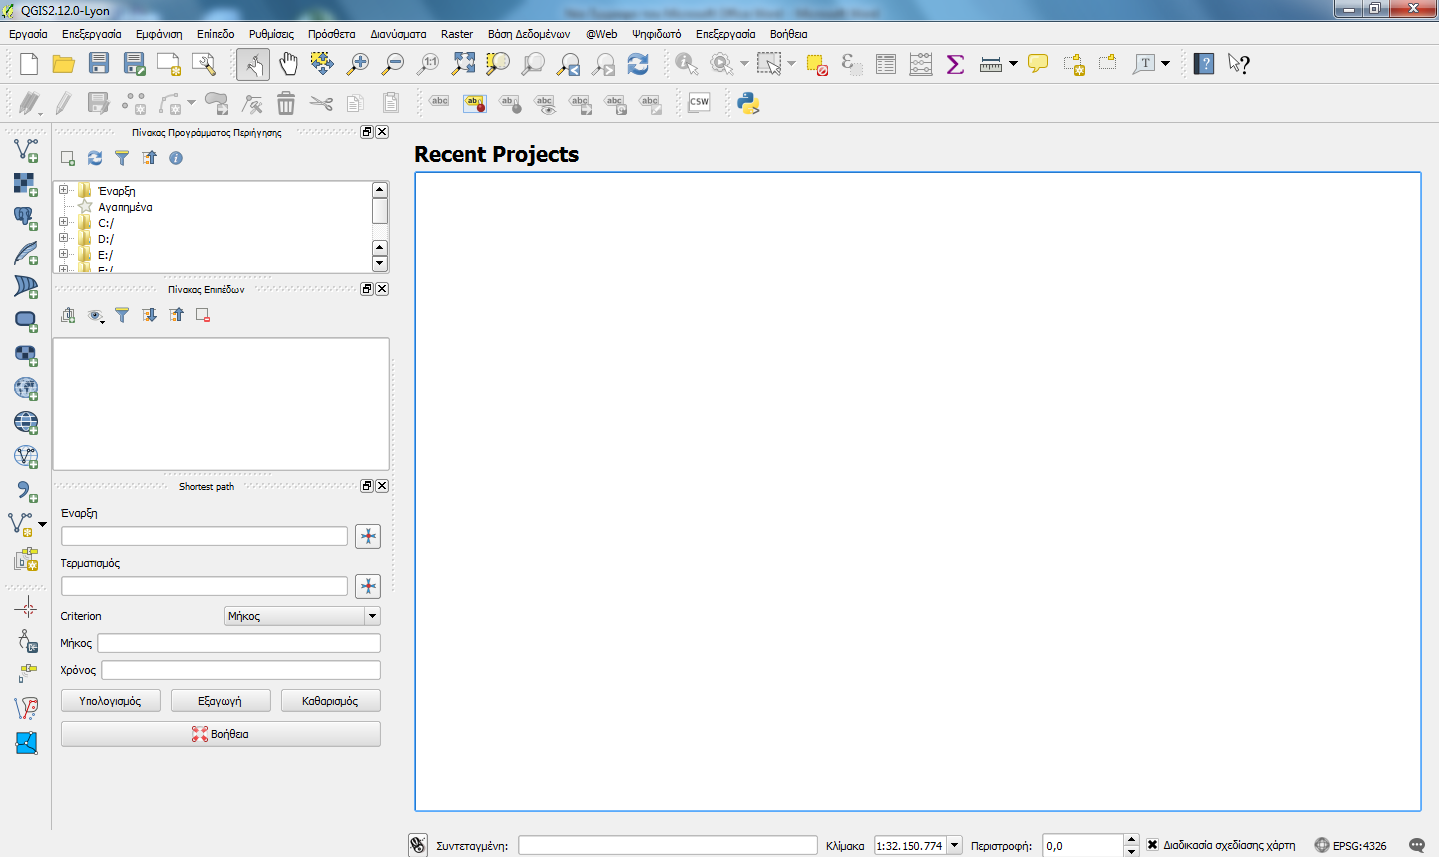Expand the C:/ drive node
The height and width of the screenshot is (857, 1439).
[x=63, y=222]
